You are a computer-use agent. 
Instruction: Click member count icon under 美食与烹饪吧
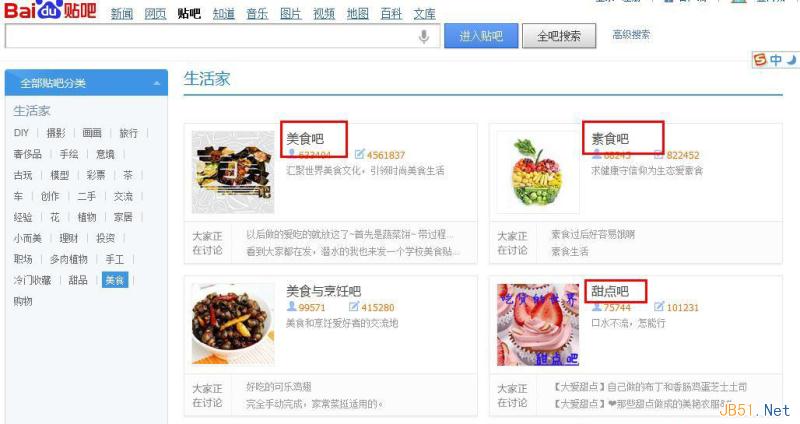pyautogui.click(x=291, y=306)
